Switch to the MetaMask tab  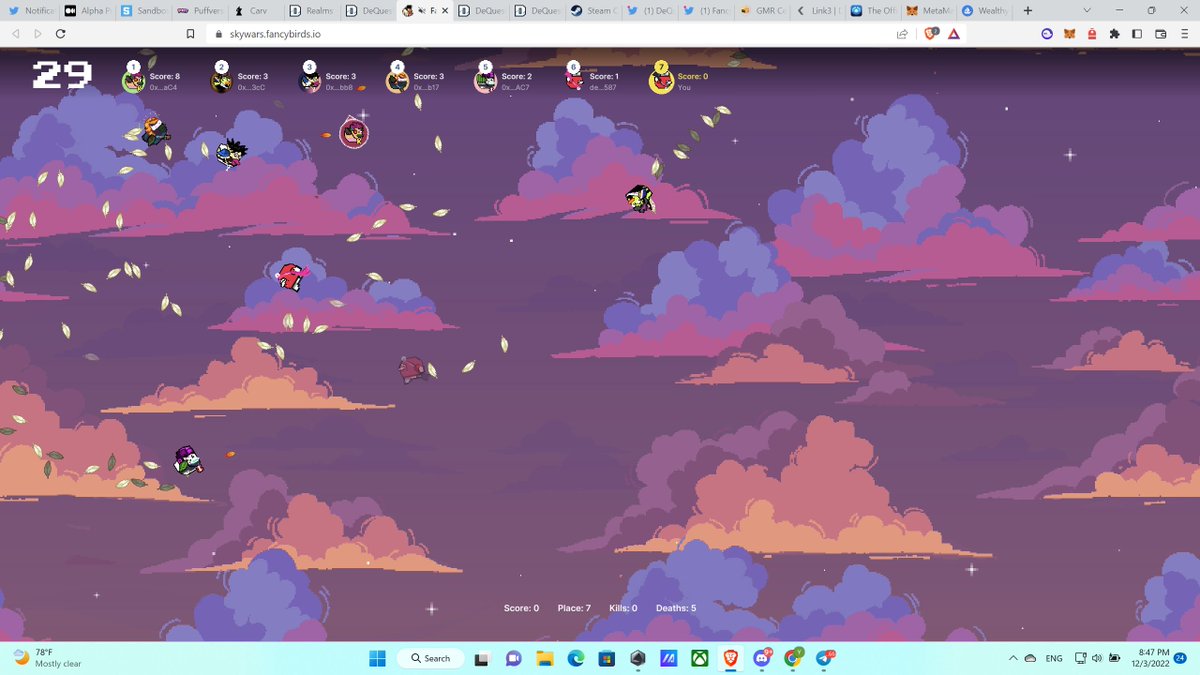click(x=930, y=10)
